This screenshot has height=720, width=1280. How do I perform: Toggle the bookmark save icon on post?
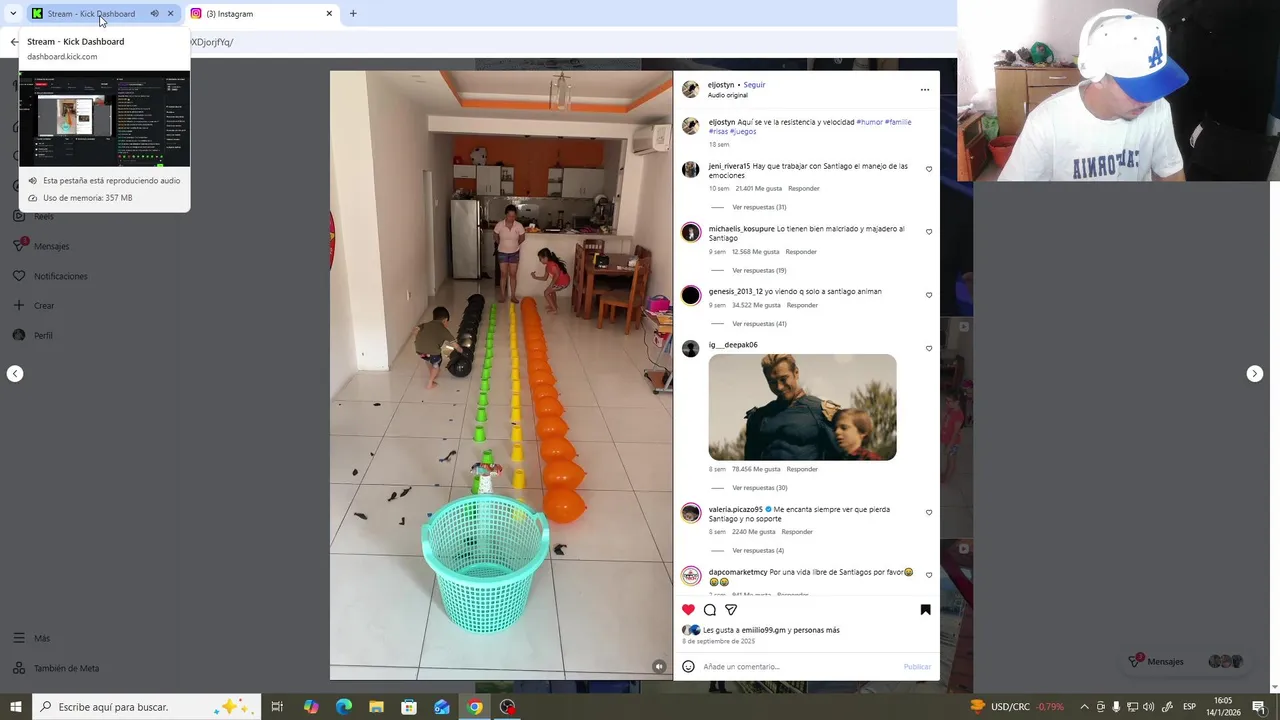pyautogui.click(x=925, y=610)
